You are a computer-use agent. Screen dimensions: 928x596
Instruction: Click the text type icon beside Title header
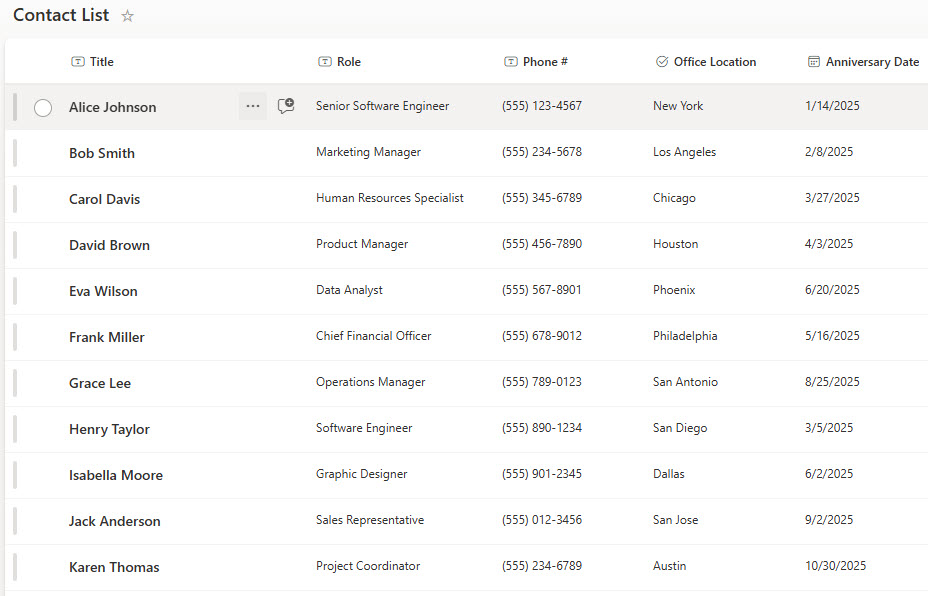pos(78,62)
